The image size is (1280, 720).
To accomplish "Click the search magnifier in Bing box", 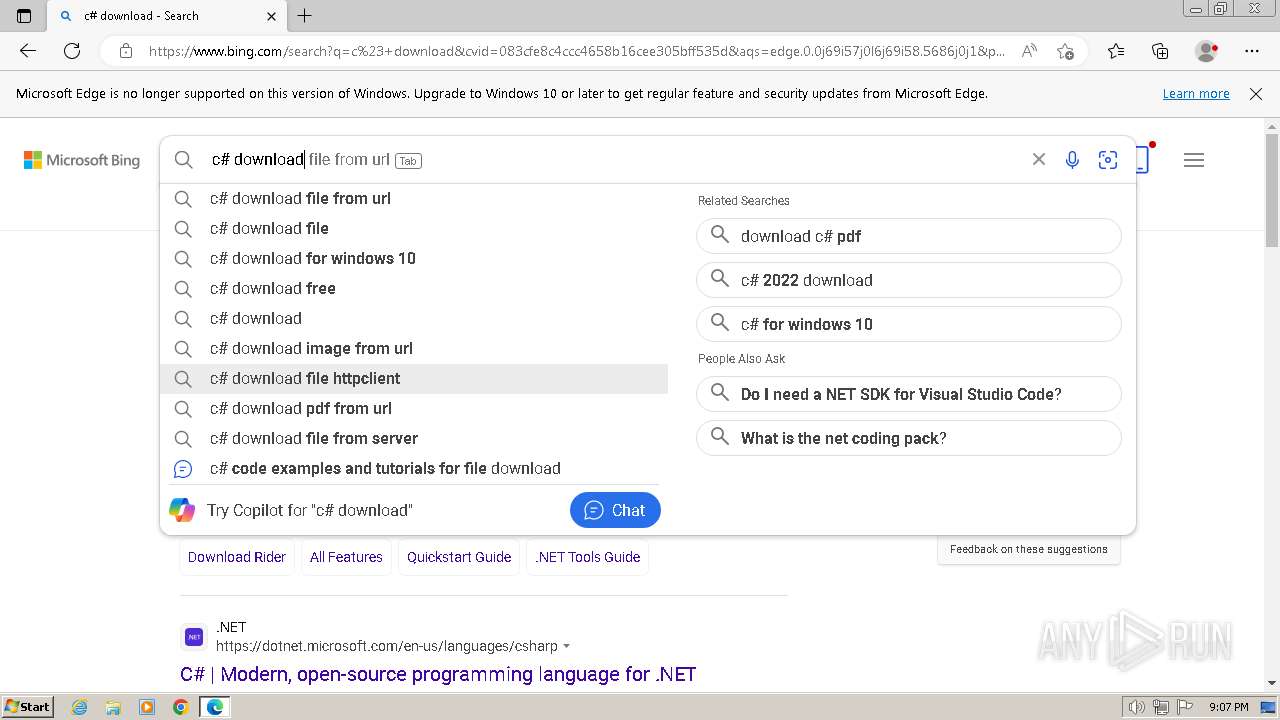I will (184, 160).
